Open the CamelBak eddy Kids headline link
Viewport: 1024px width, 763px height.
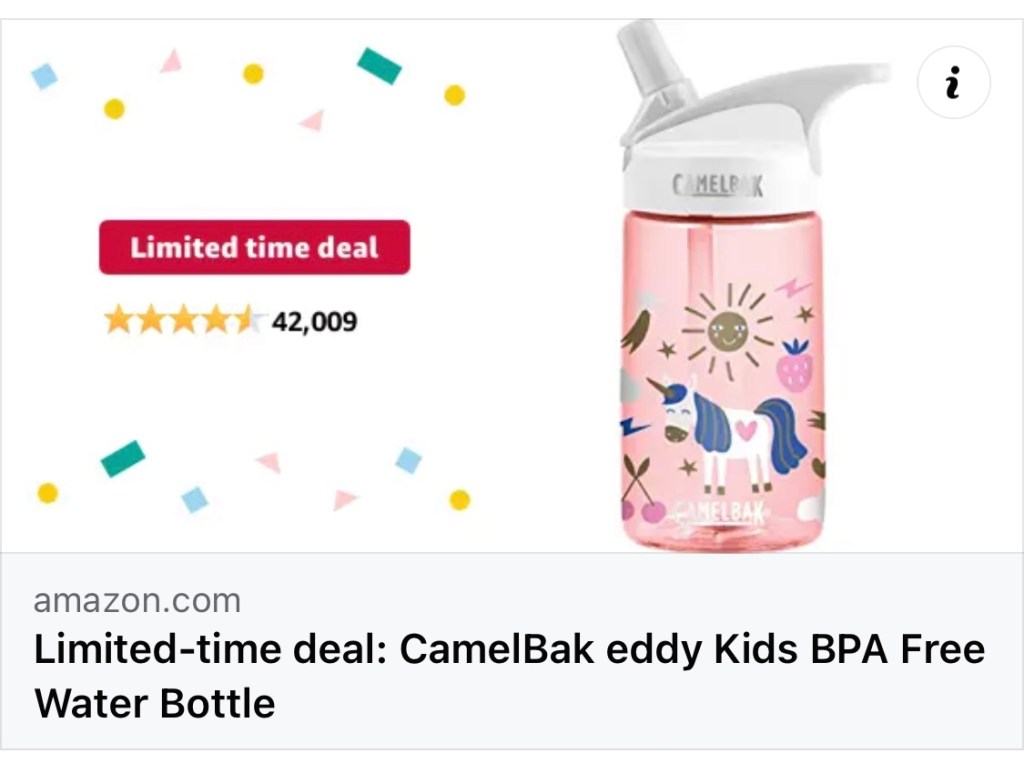click(509, 650)
